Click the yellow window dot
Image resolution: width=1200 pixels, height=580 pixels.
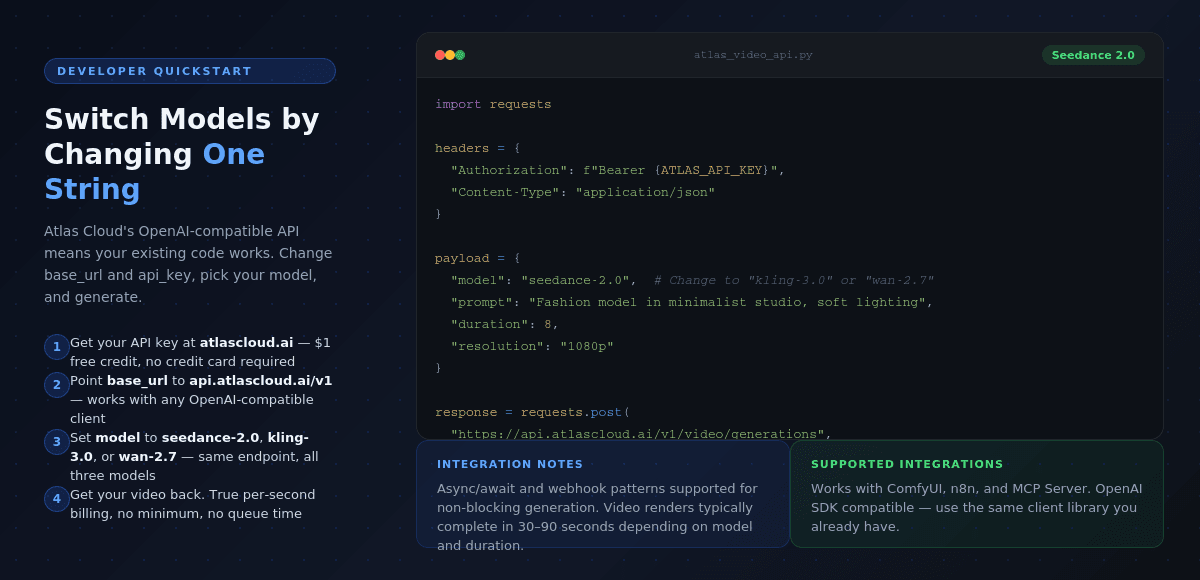coord(450,55)
